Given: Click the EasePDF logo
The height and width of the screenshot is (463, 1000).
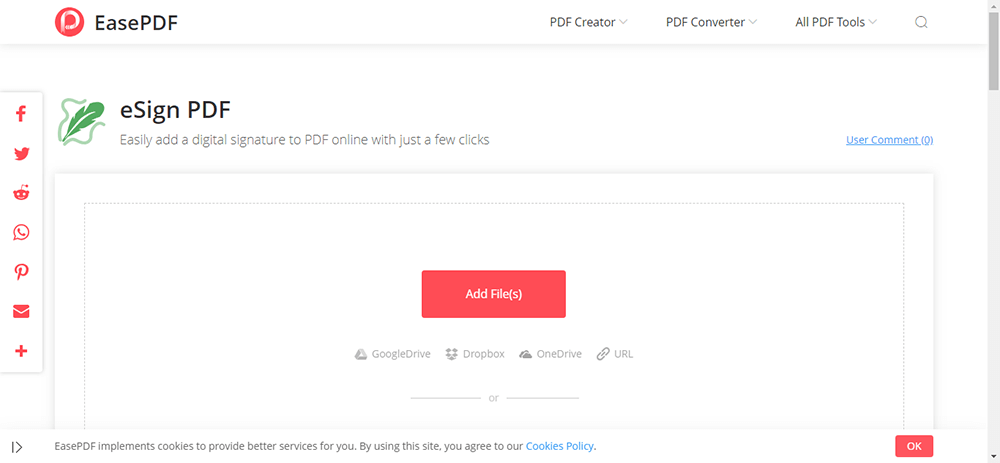Looking at the screenshot, I should pyautogui.click(x=116, y=22).
